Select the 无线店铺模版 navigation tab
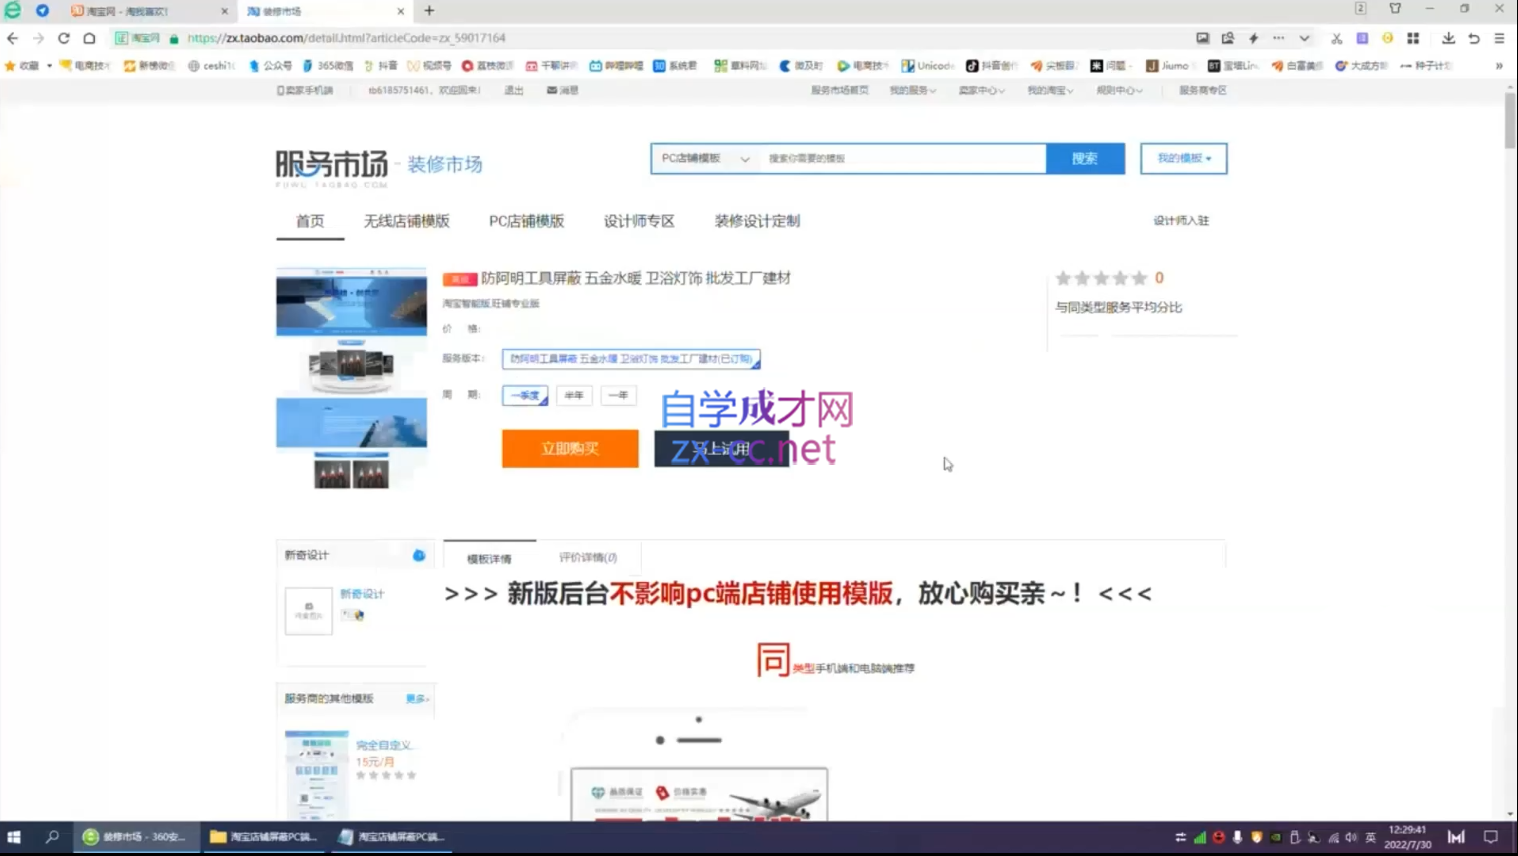The image size is (1518, 856). (x=406, y=221)
